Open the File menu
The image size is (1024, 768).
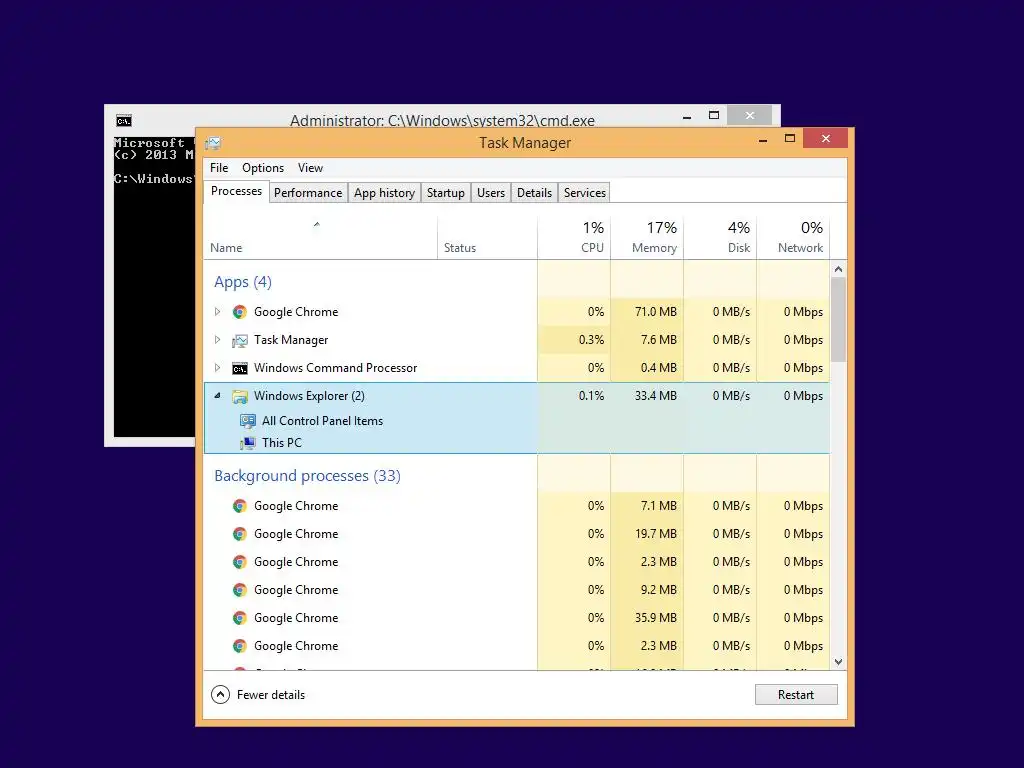[x=219, y=168]
